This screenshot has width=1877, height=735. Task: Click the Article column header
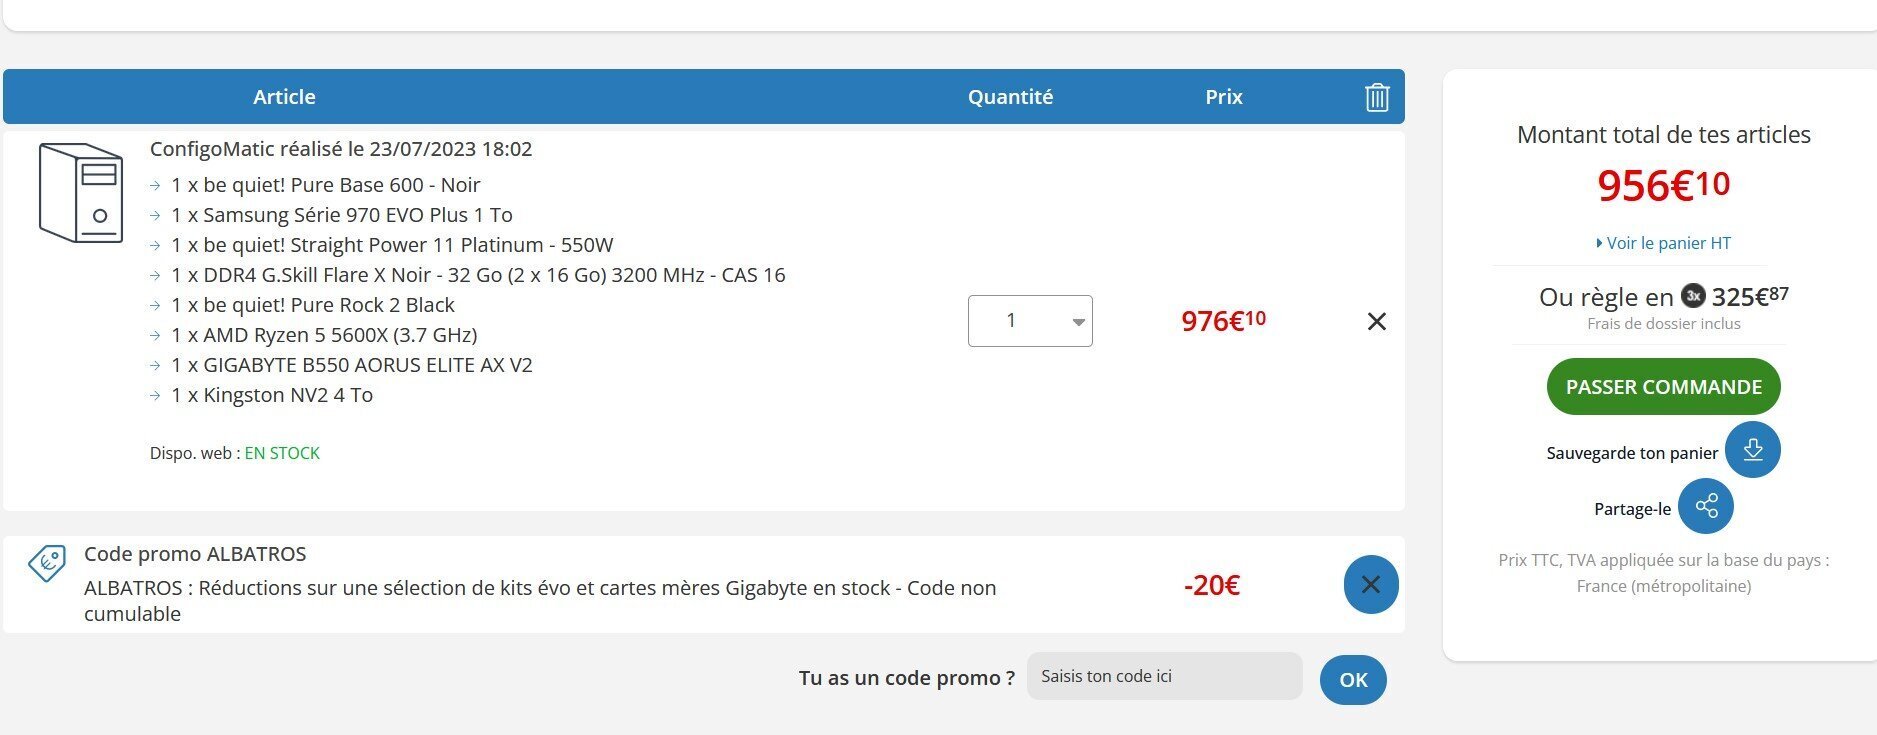(284, 97)
